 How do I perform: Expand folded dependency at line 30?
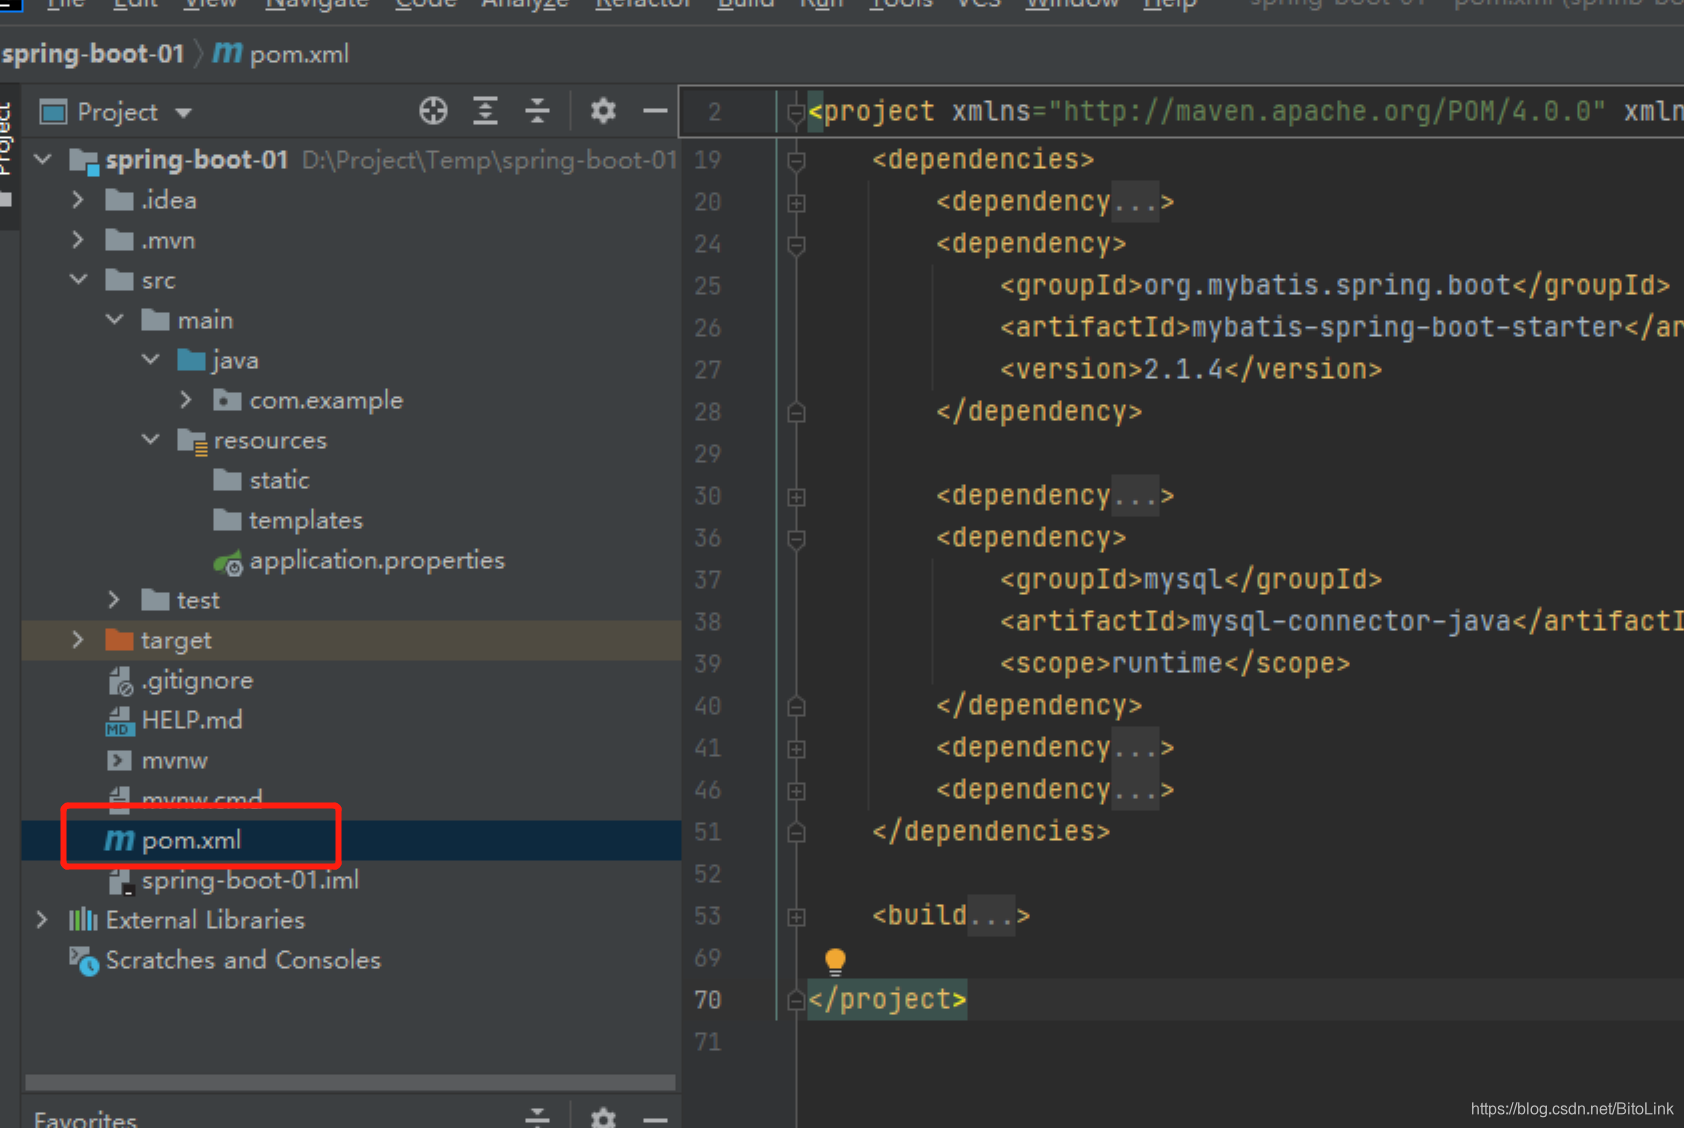[796, 497]
